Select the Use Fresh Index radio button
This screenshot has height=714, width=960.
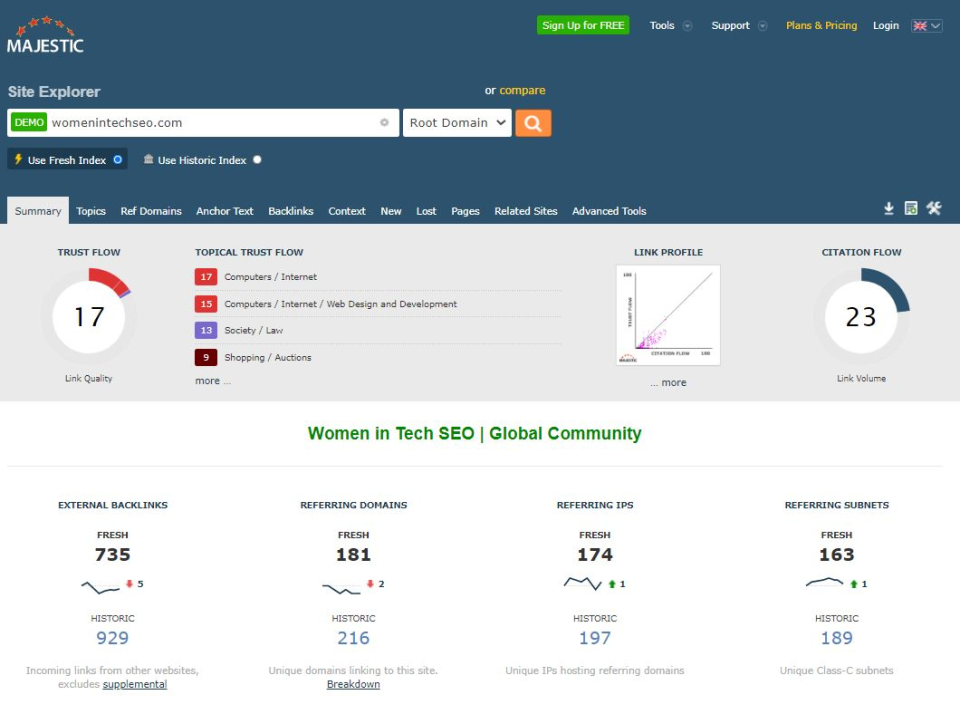(x=118, y=159)
